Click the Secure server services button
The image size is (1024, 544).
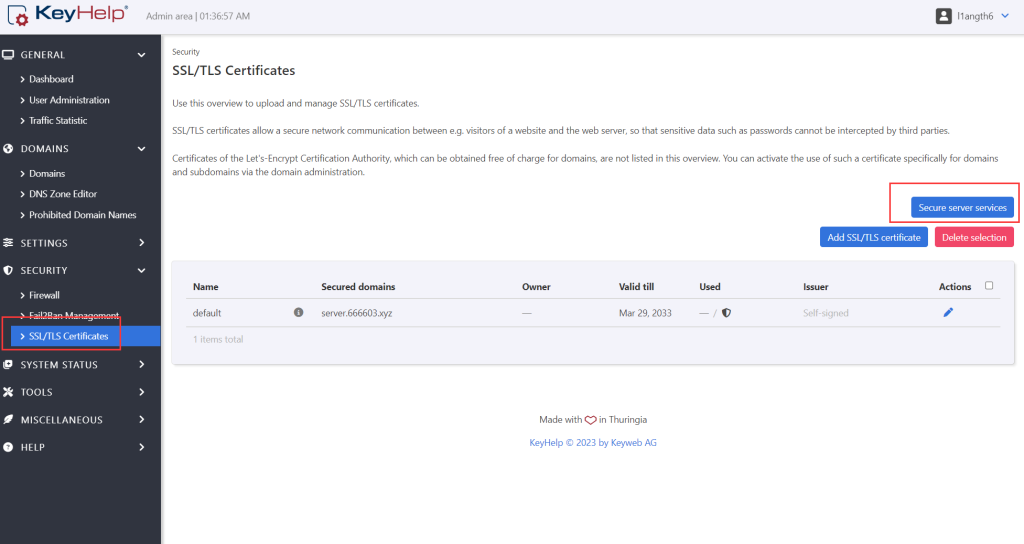click(x=962, y=207)
